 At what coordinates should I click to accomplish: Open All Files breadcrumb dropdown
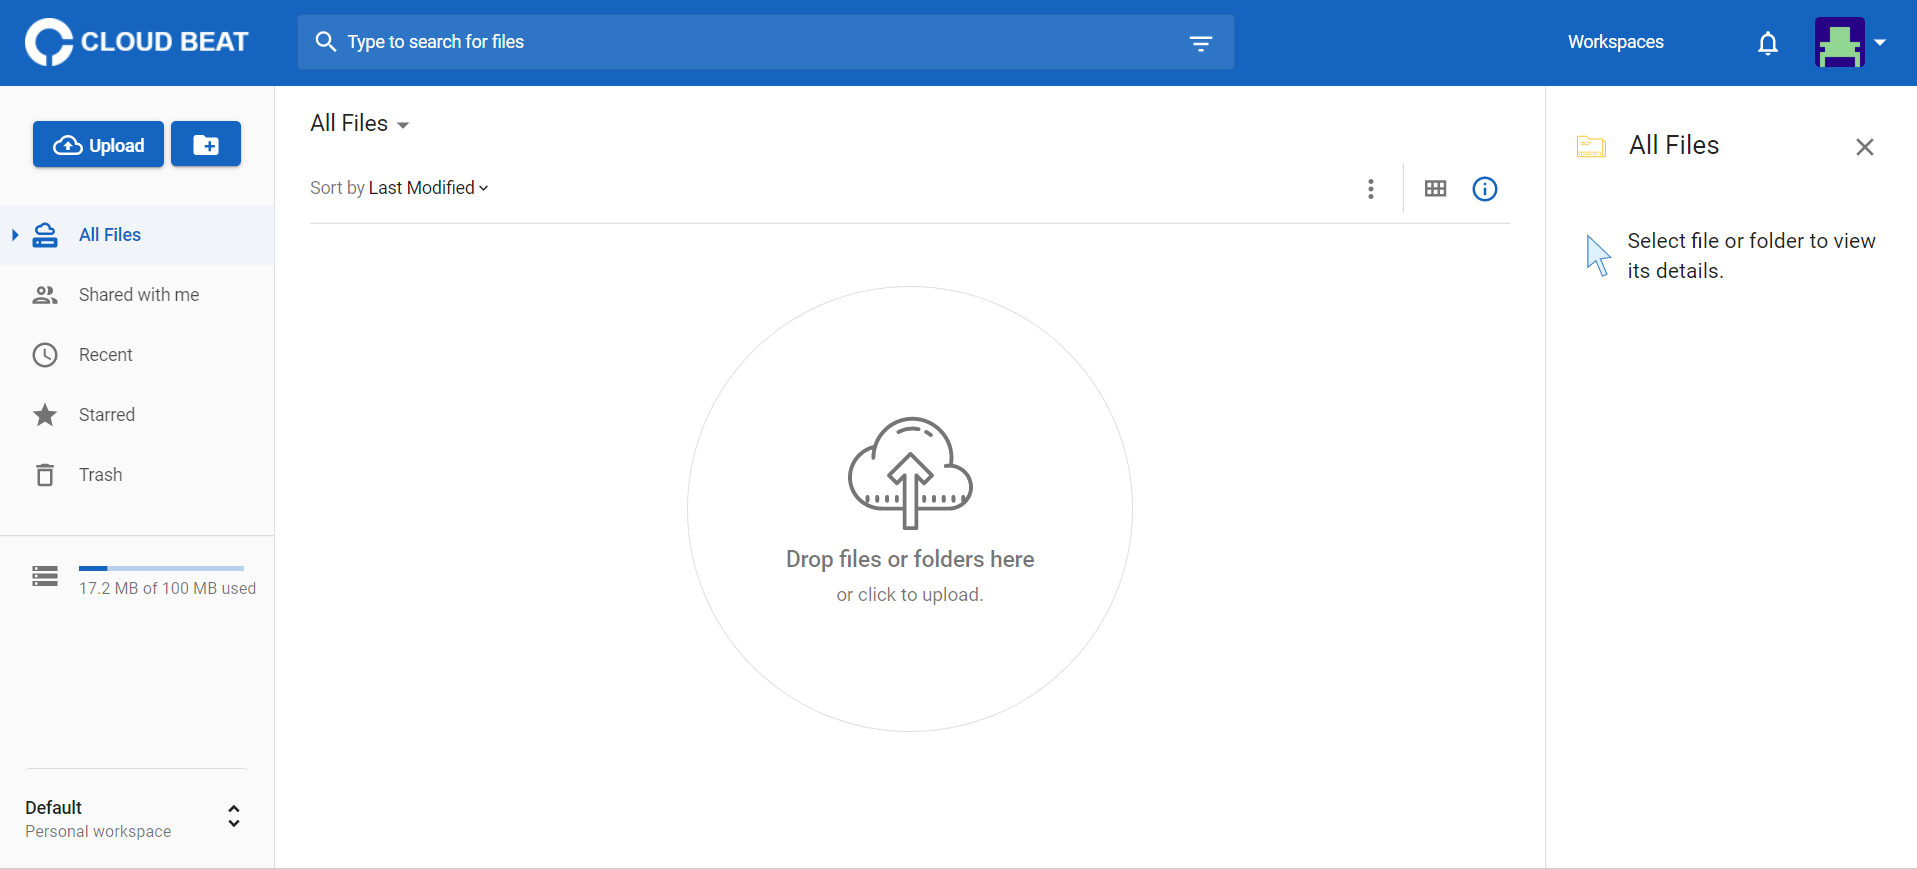pyautogui.click(x=360, y=124)
